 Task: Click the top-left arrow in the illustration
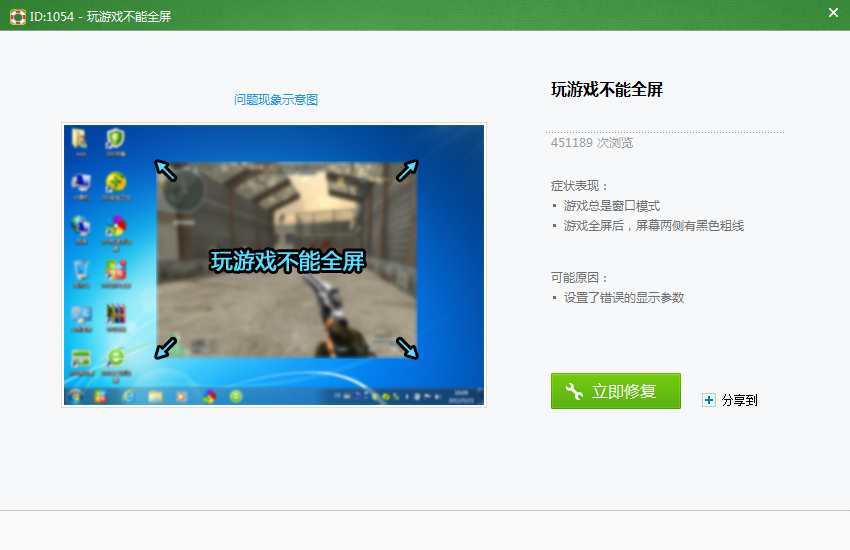[166, 170]
